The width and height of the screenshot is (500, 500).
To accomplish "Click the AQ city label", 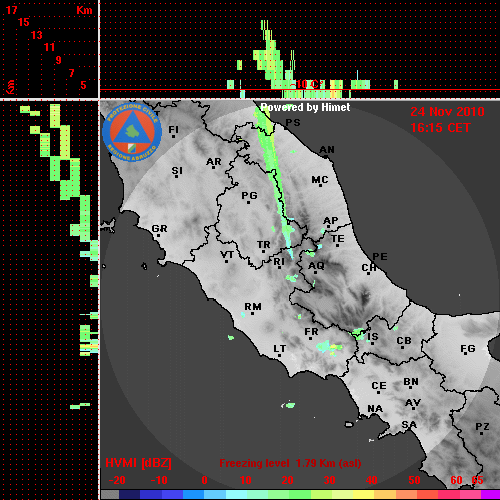I will tap(316, 266).
